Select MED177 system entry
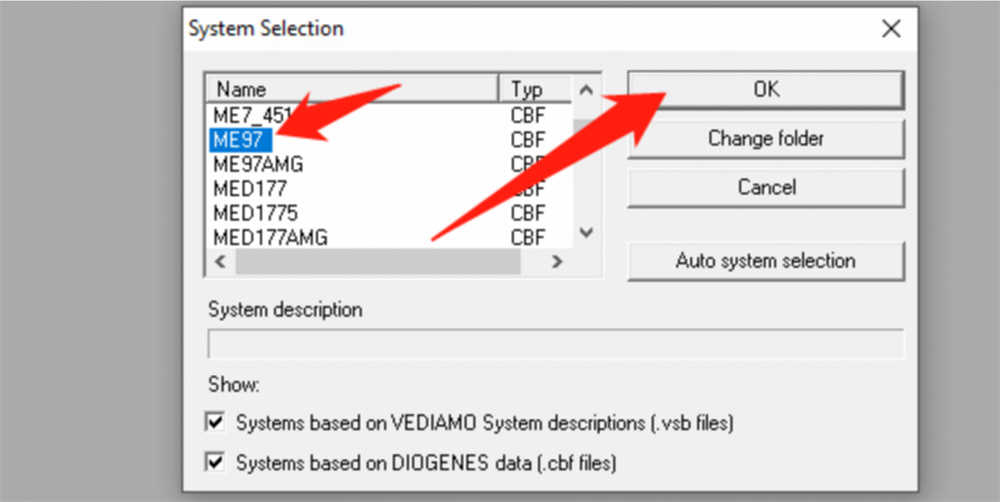Viewport: 1000px width, 502px height. click(250, 188)
